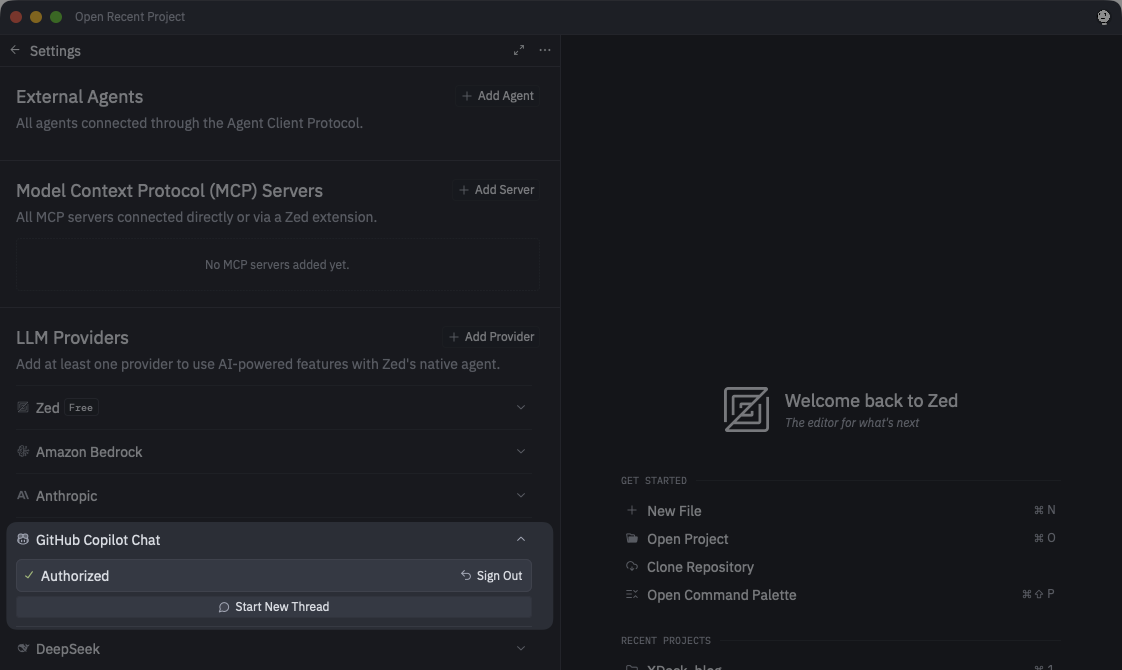Click the Settings panel title
1122x670 pixels.
click(55, 51)
